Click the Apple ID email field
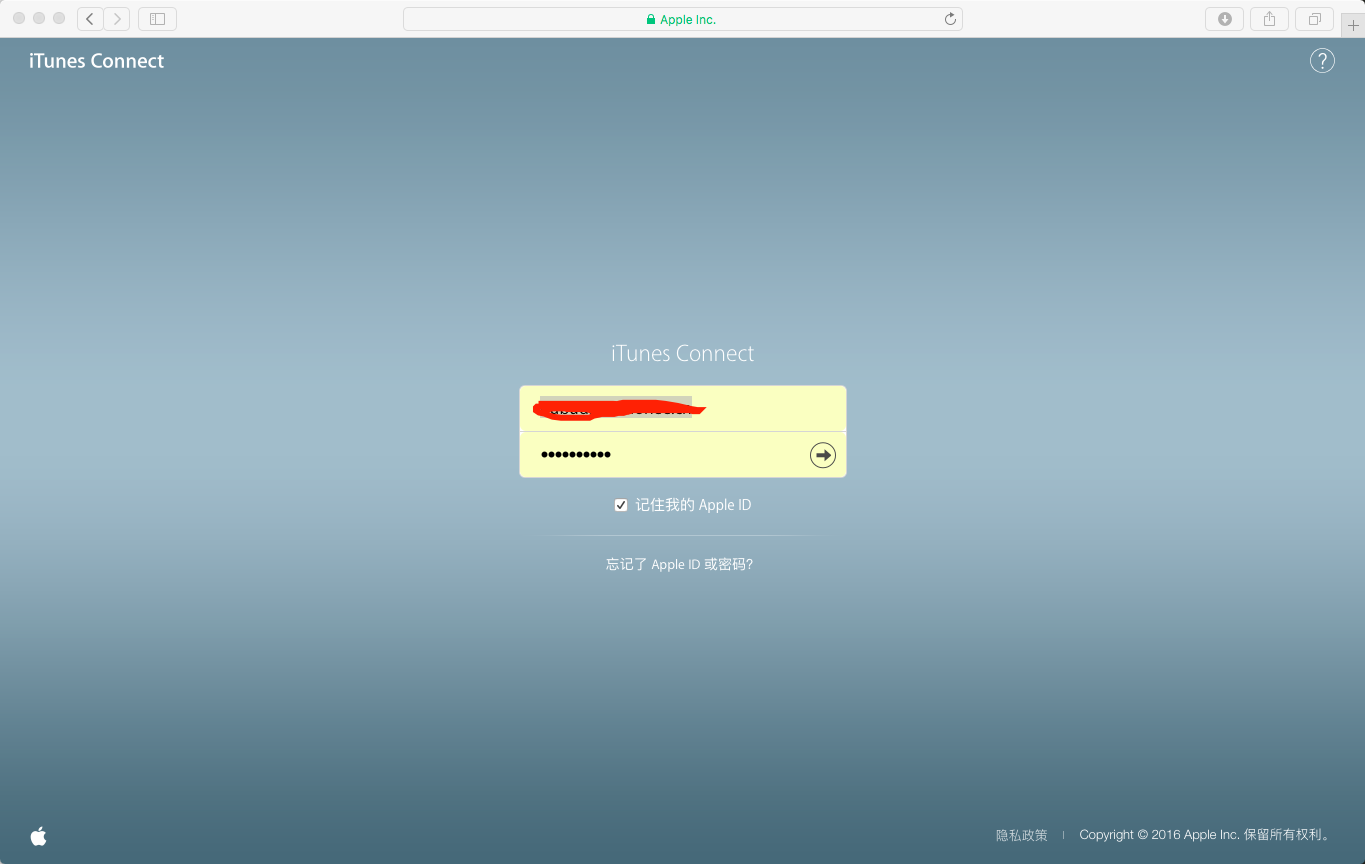The width and height of the screenshot is (1365, 864). click(683, 408)
